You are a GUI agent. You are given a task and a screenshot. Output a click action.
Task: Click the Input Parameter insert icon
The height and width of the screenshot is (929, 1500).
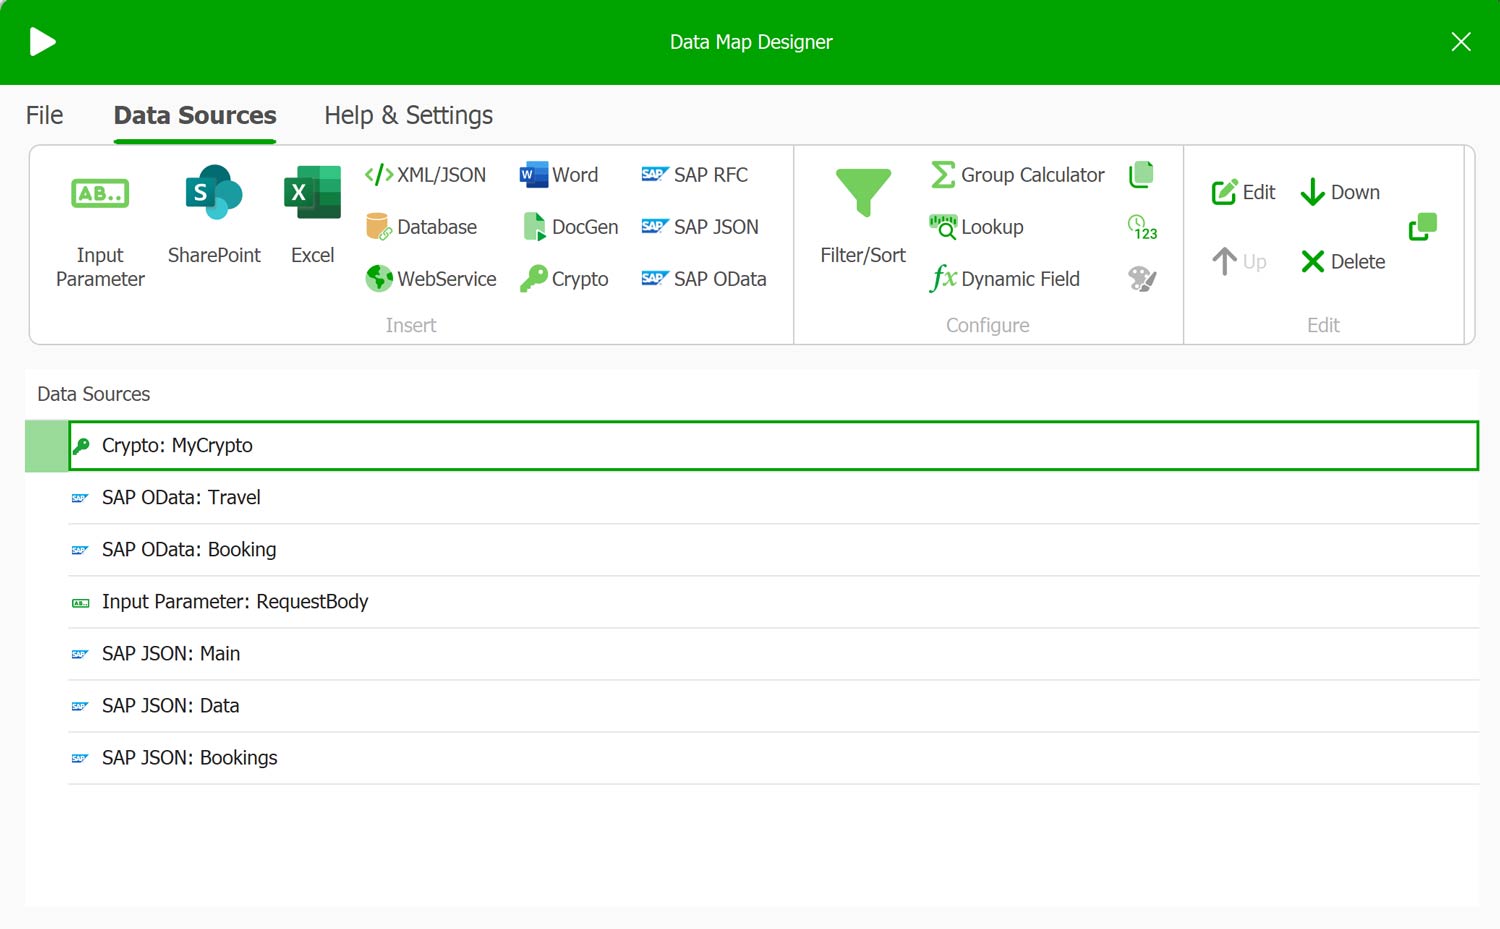pyautogui.click(x=100, y=195)
